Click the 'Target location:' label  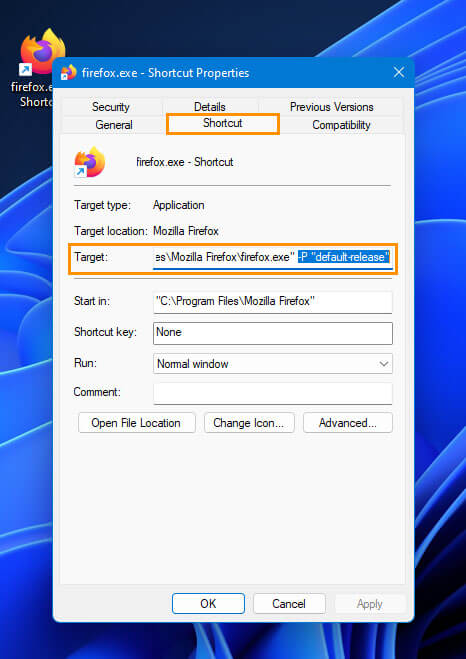pyautogui.click(x=111, y=231)
